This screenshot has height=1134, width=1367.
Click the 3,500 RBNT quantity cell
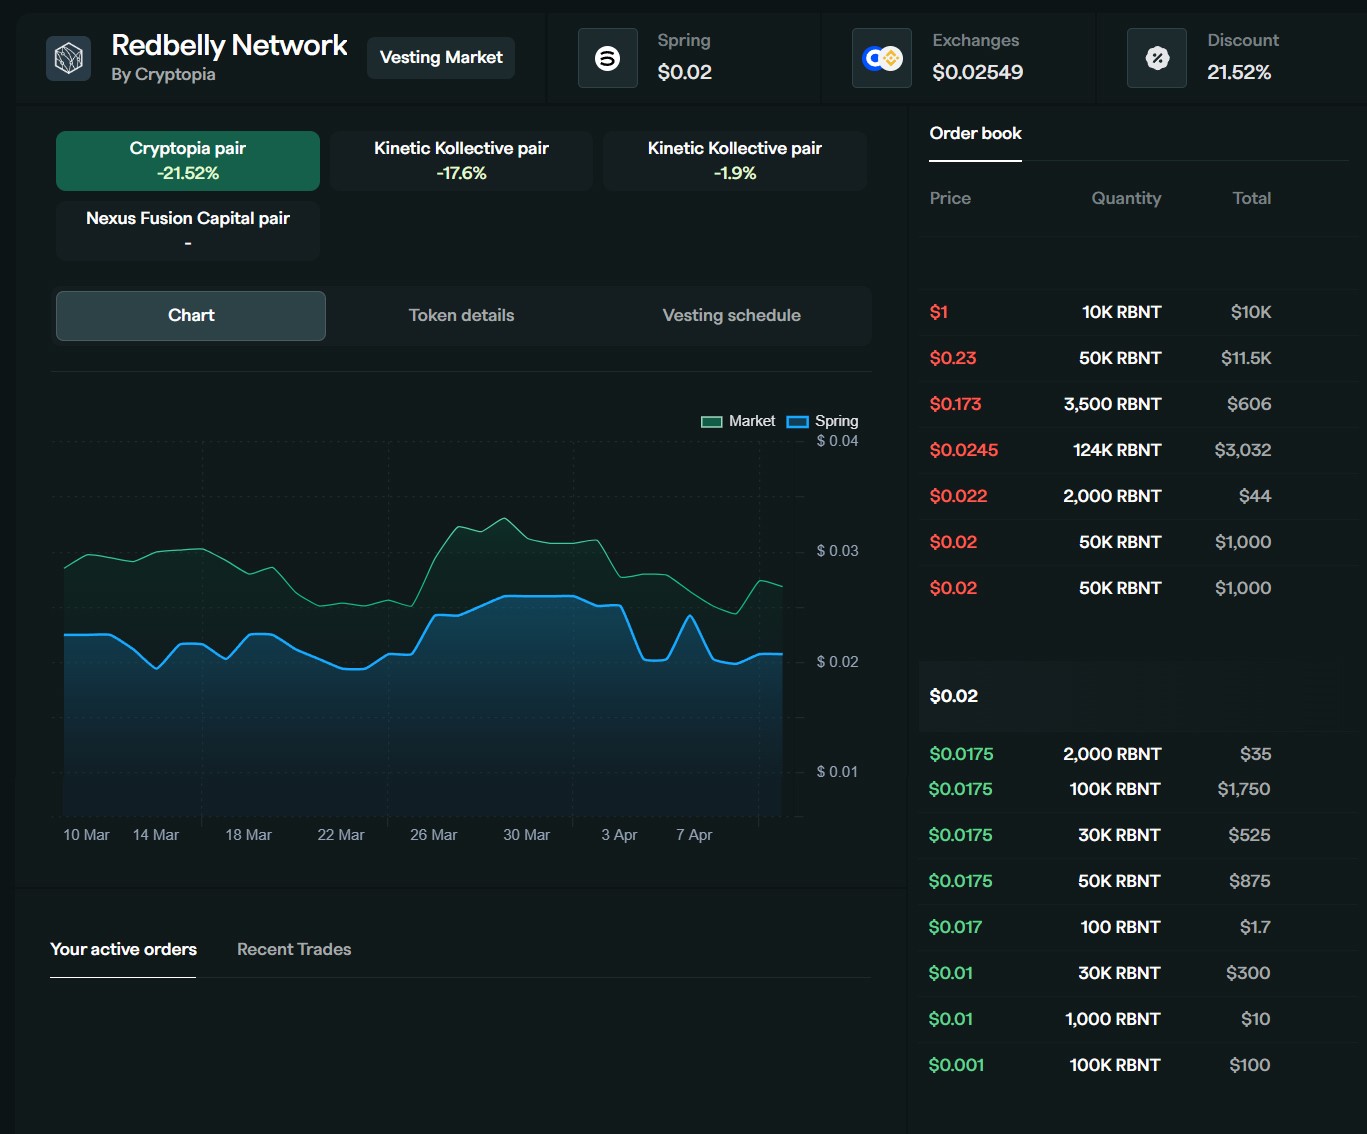click(x=1112, y=404)
